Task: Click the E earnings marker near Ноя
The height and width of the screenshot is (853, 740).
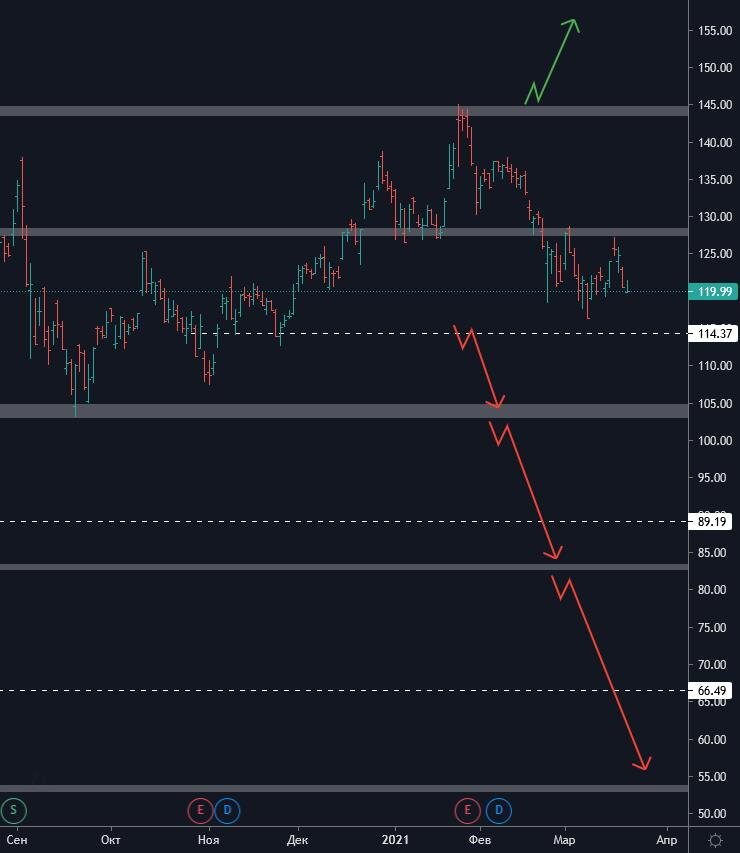Action: [x=200, y=810]
